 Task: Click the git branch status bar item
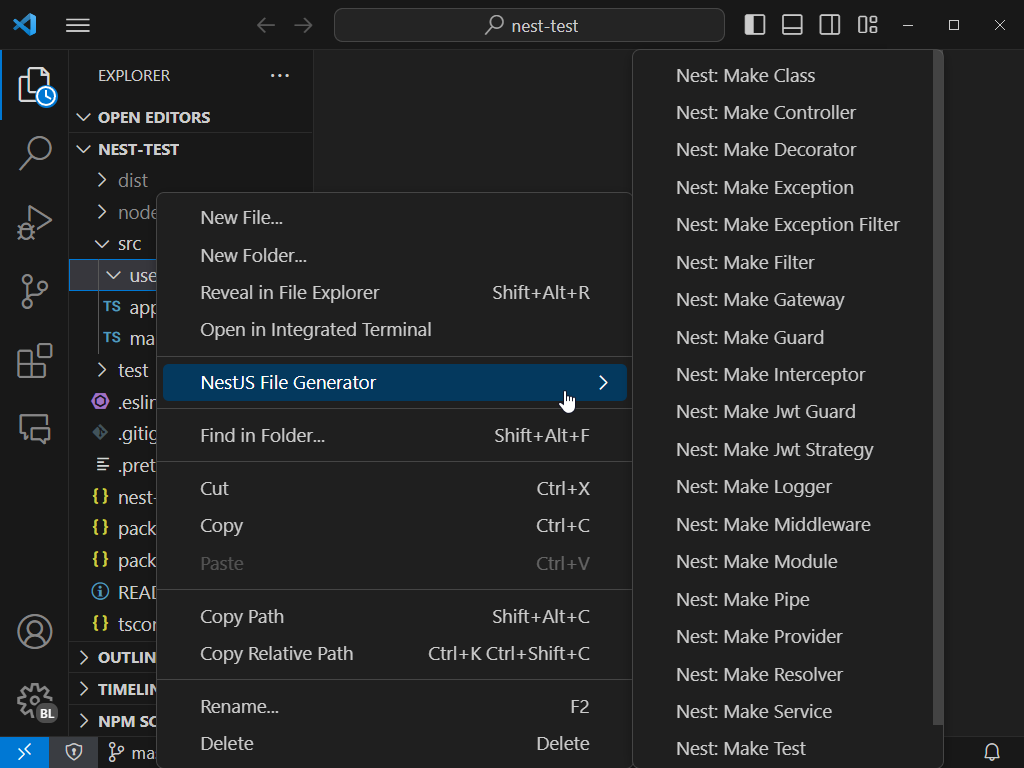(131, 752)
